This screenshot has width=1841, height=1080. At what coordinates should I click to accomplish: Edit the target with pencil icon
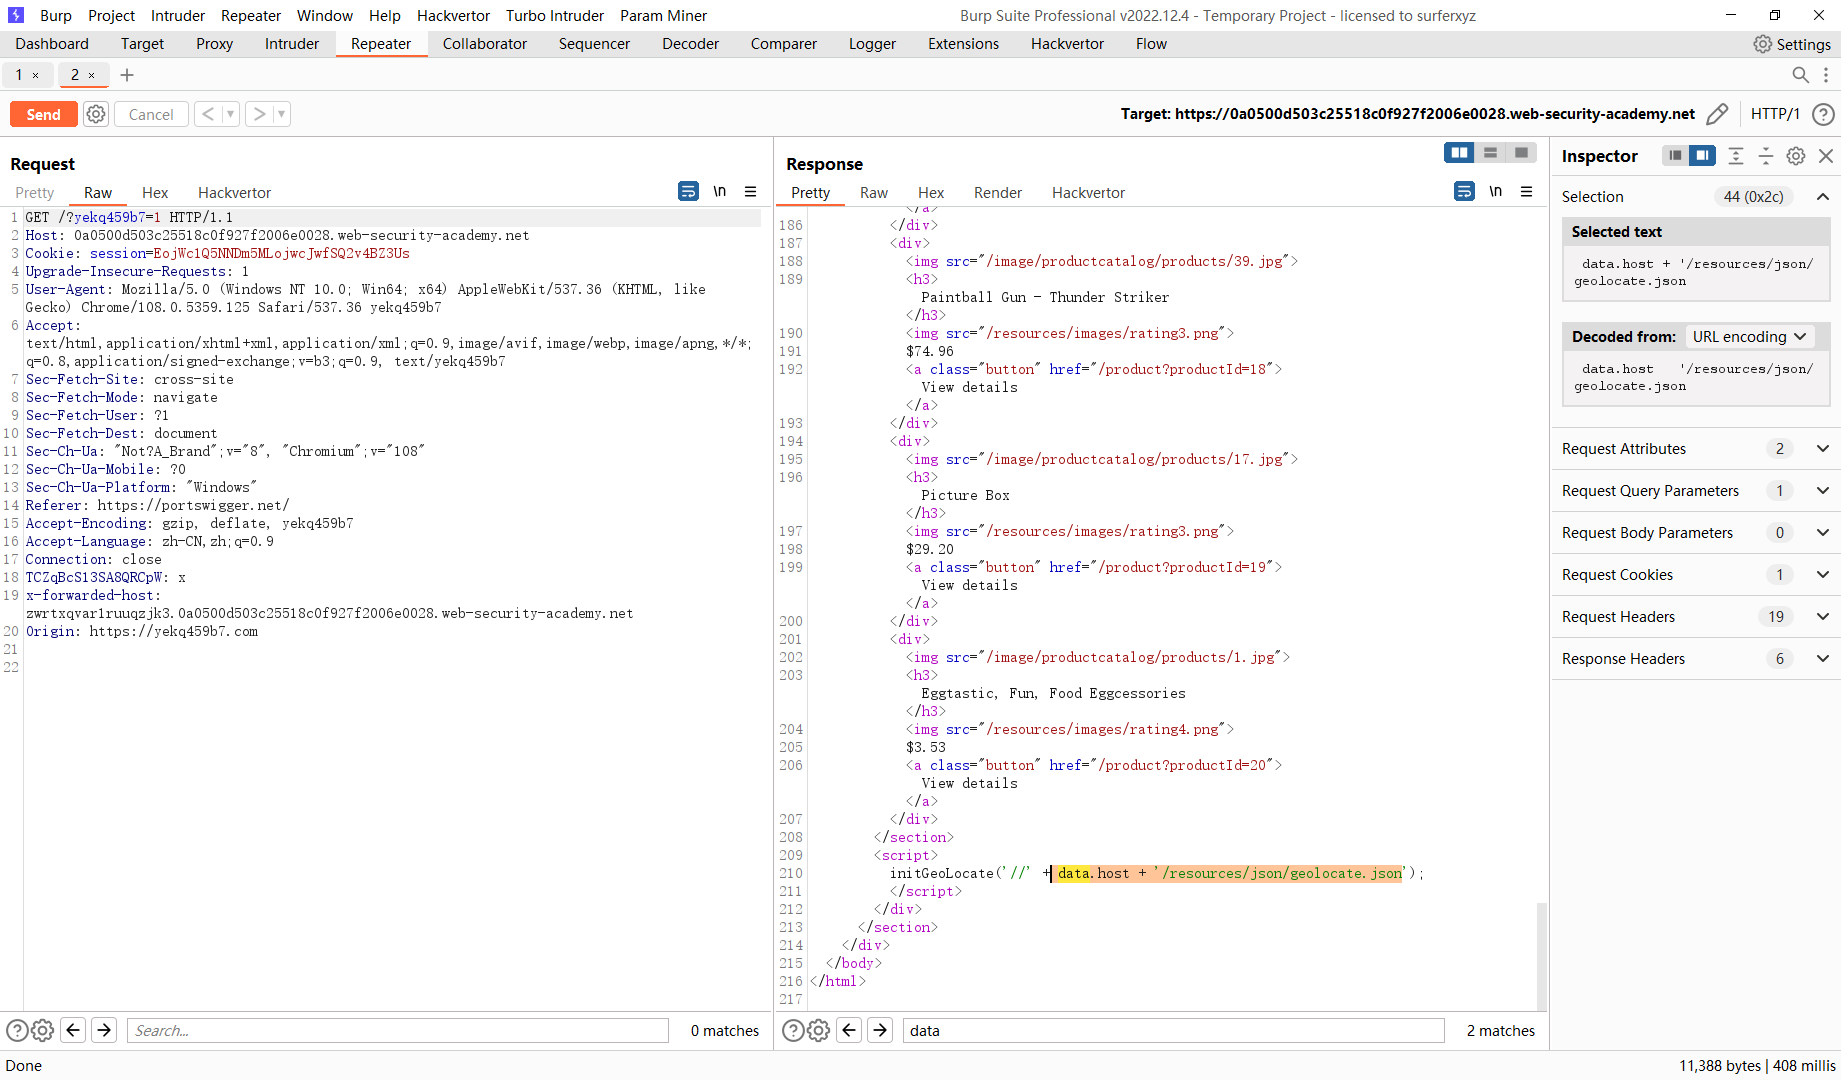1717,114
